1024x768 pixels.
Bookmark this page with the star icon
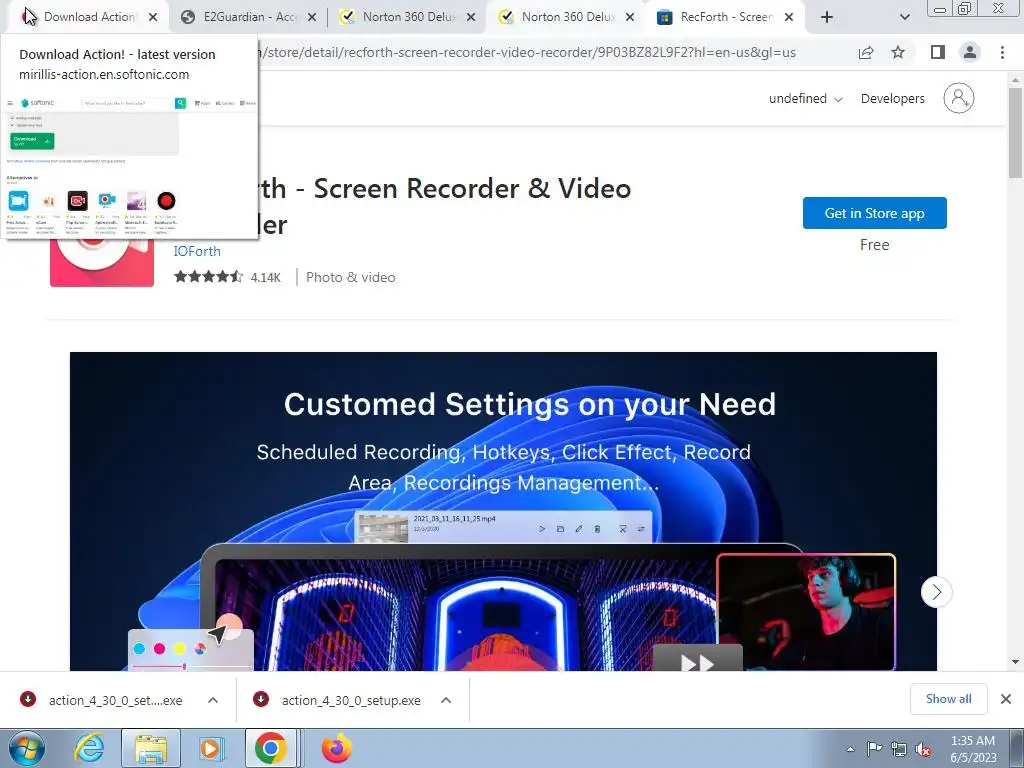[x=898, y=52]
